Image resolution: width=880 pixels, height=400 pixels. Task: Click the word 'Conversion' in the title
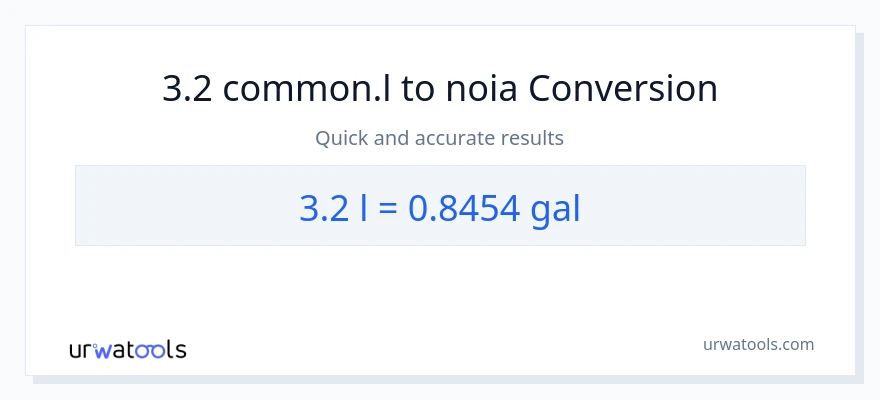[x=623, y=89]
